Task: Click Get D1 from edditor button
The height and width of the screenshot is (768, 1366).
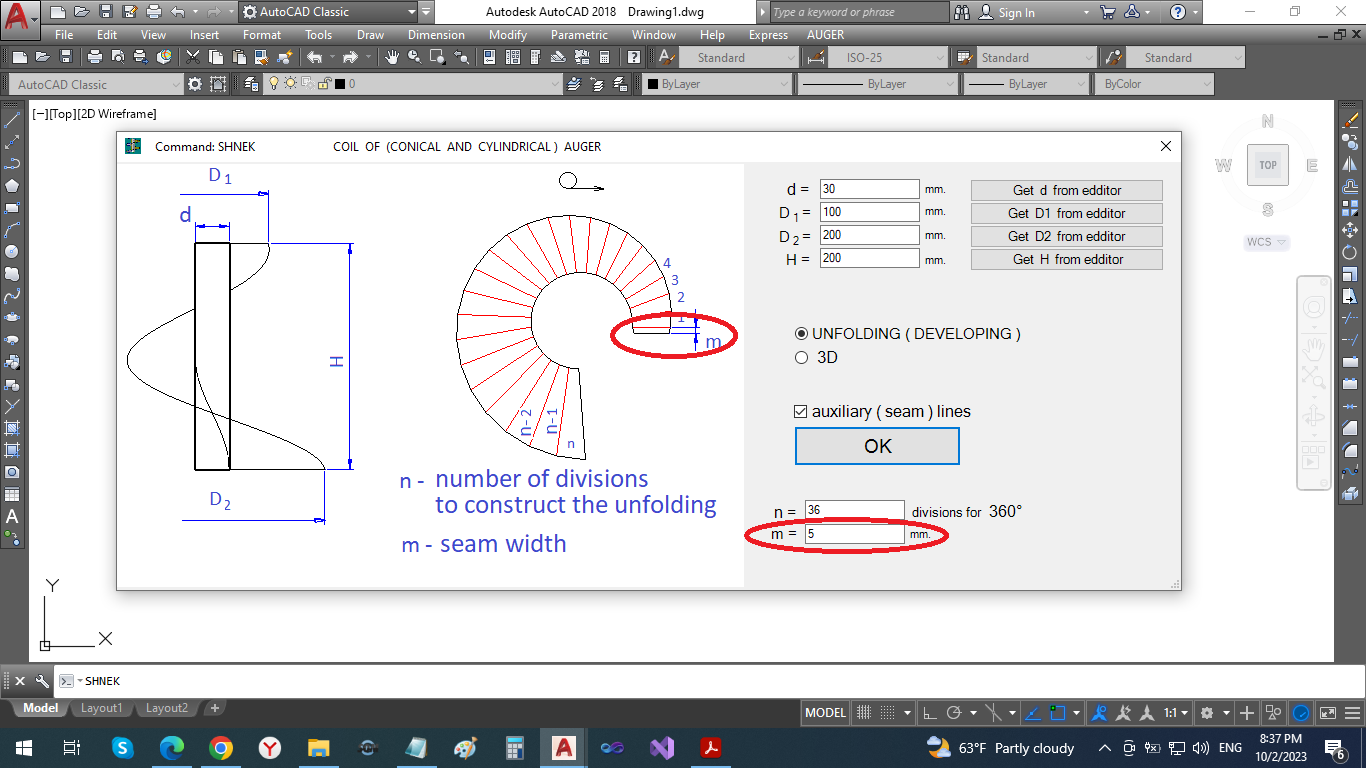Action: 1066,213
